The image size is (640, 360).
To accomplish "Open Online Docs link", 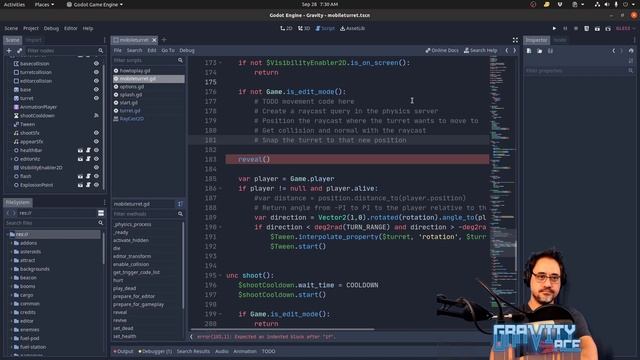I will (x=442, y=51).
